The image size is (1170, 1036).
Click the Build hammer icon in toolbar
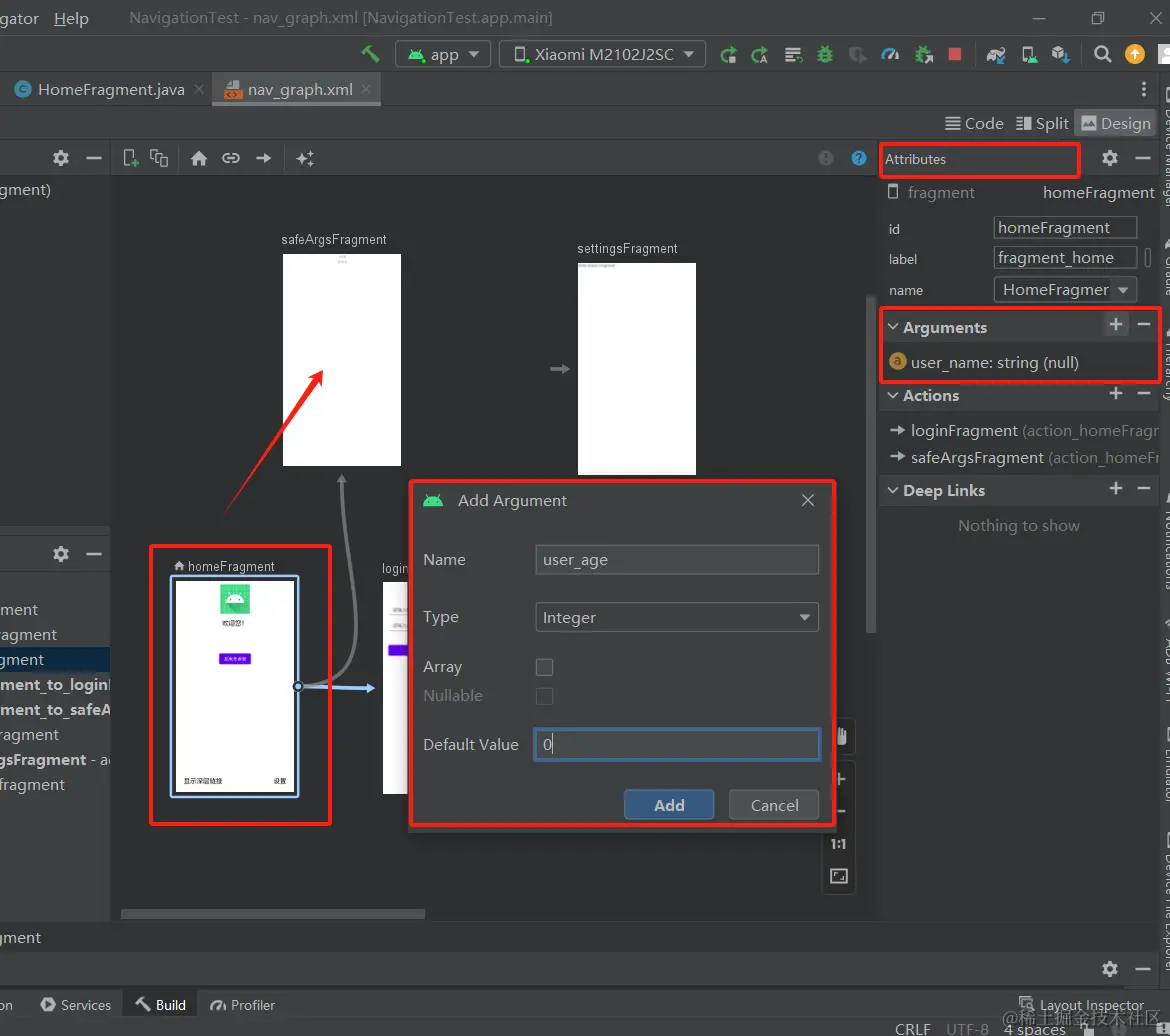tap(370, 54)
